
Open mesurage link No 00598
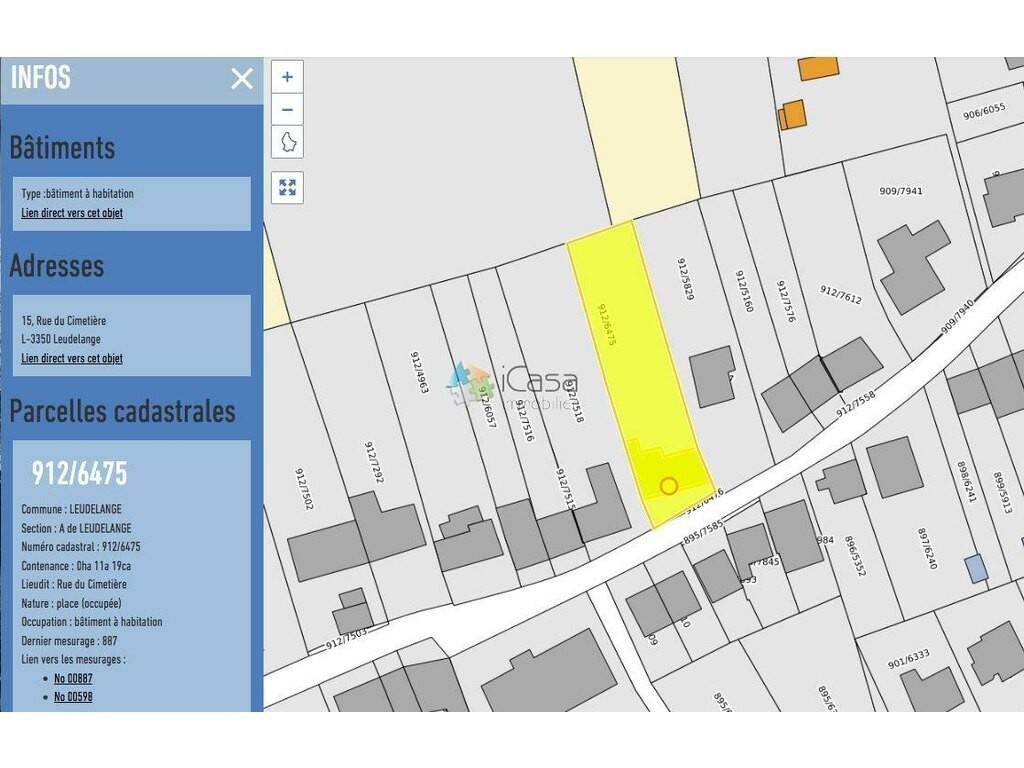point(73,697)
